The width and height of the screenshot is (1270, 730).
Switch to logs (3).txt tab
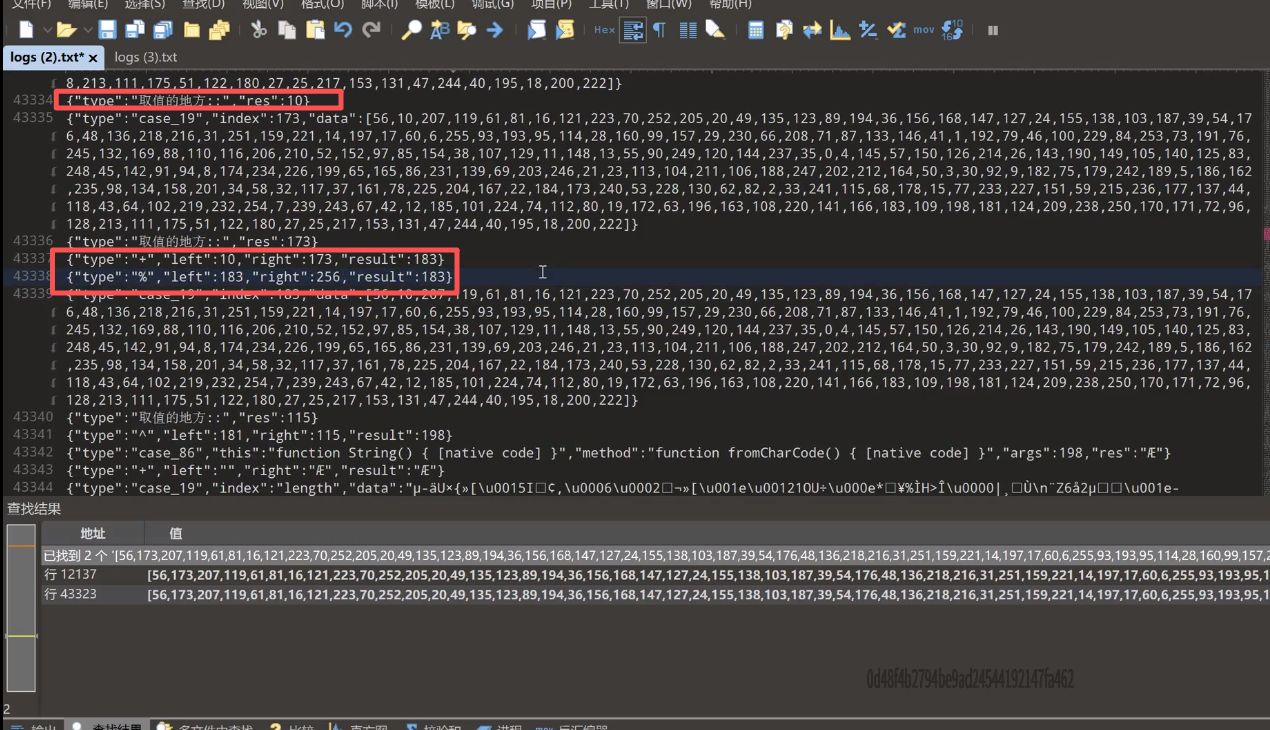146,58
